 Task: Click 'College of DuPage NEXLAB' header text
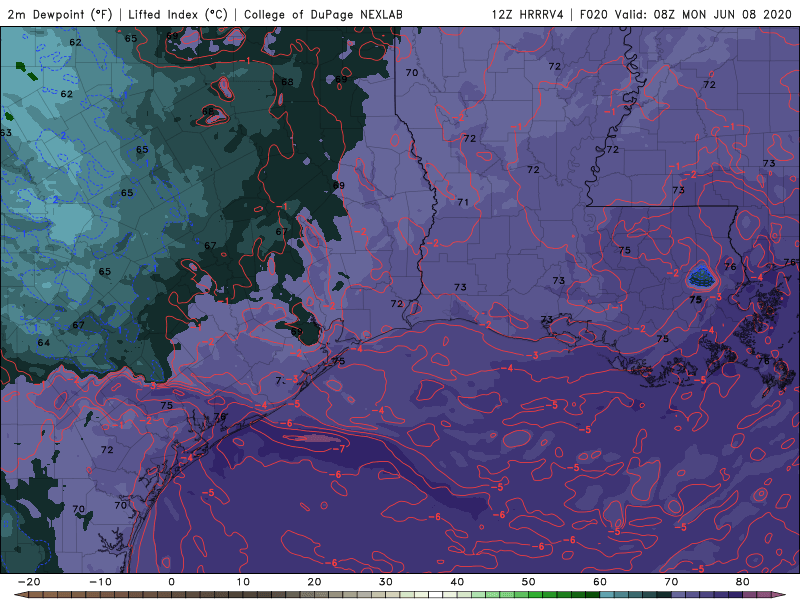coord(323,14)
